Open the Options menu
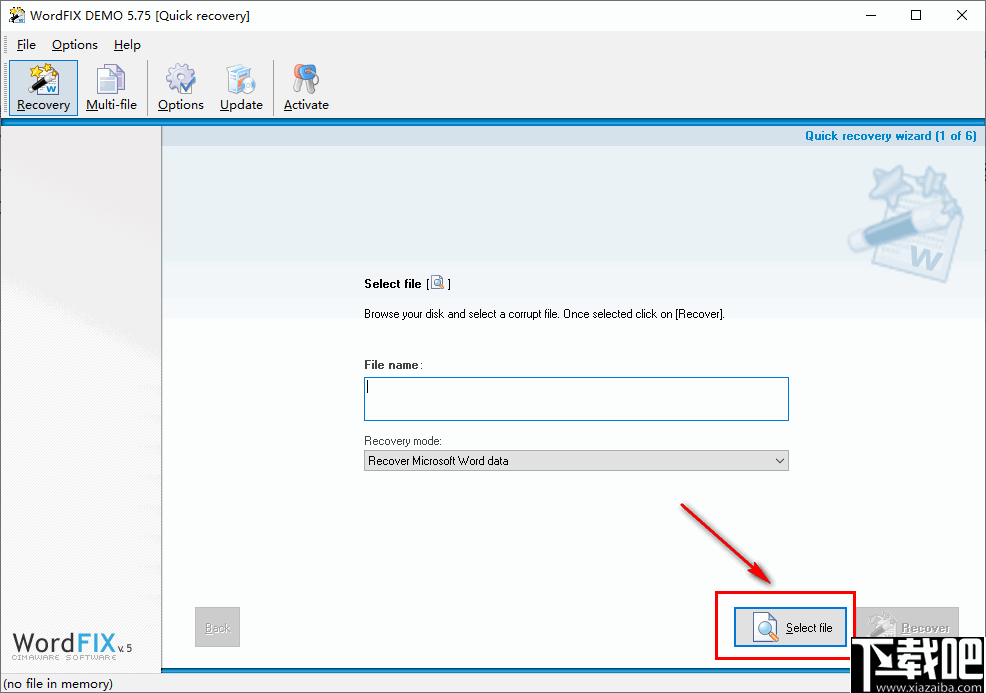The width and height of the screenshot is (986, 693). (x=74, y=44)
